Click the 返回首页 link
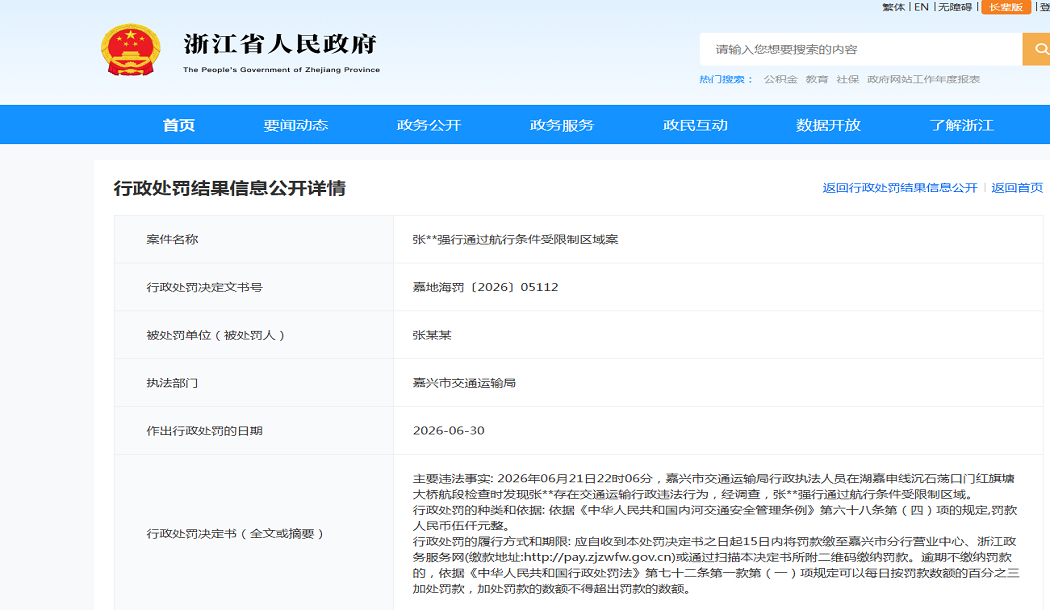 coord(1017,188)
